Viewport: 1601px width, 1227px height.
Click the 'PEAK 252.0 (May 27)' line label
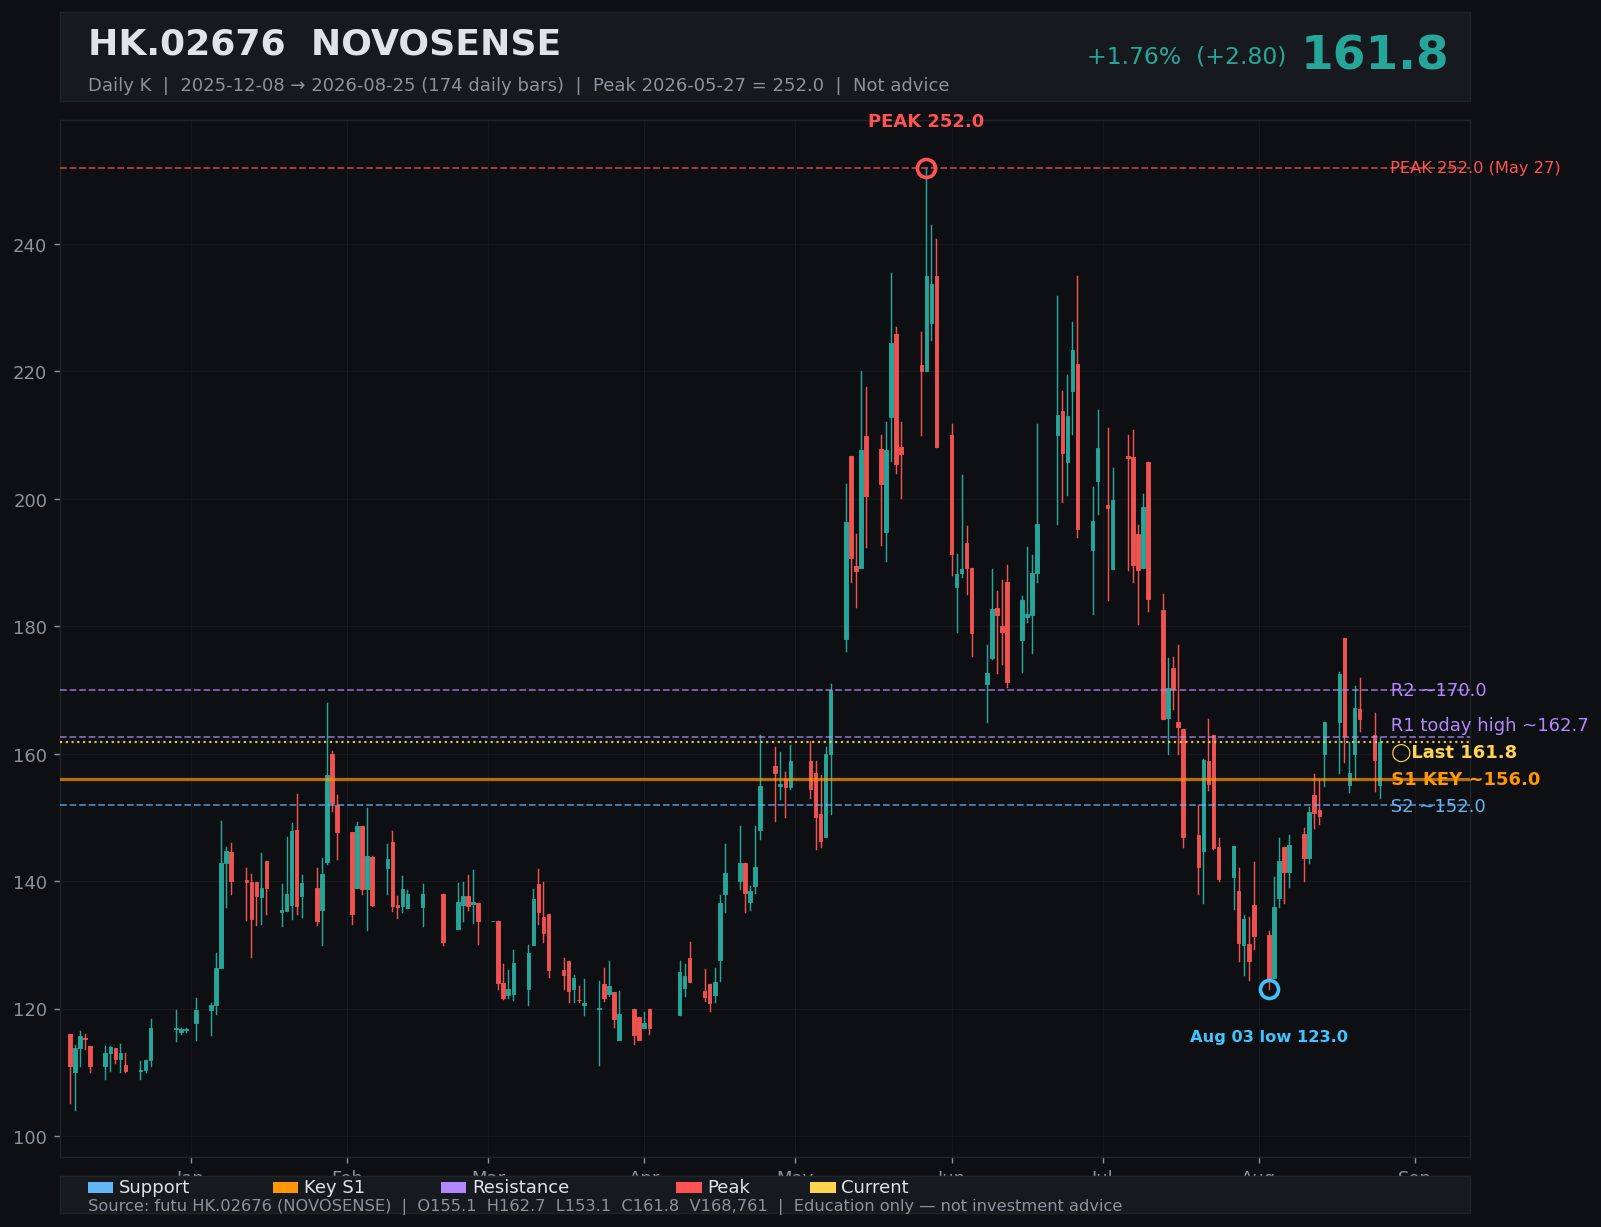(1475, 167)
